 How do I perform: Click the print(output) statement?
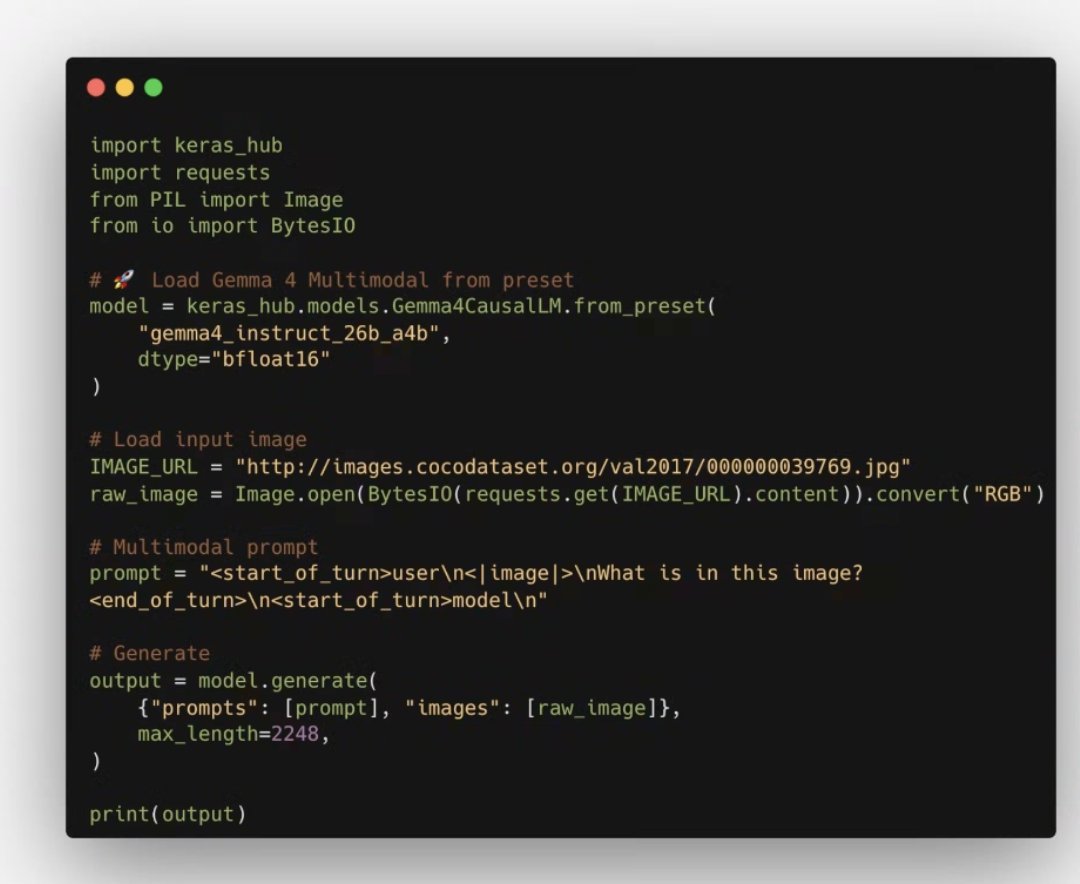click(167, 814)
